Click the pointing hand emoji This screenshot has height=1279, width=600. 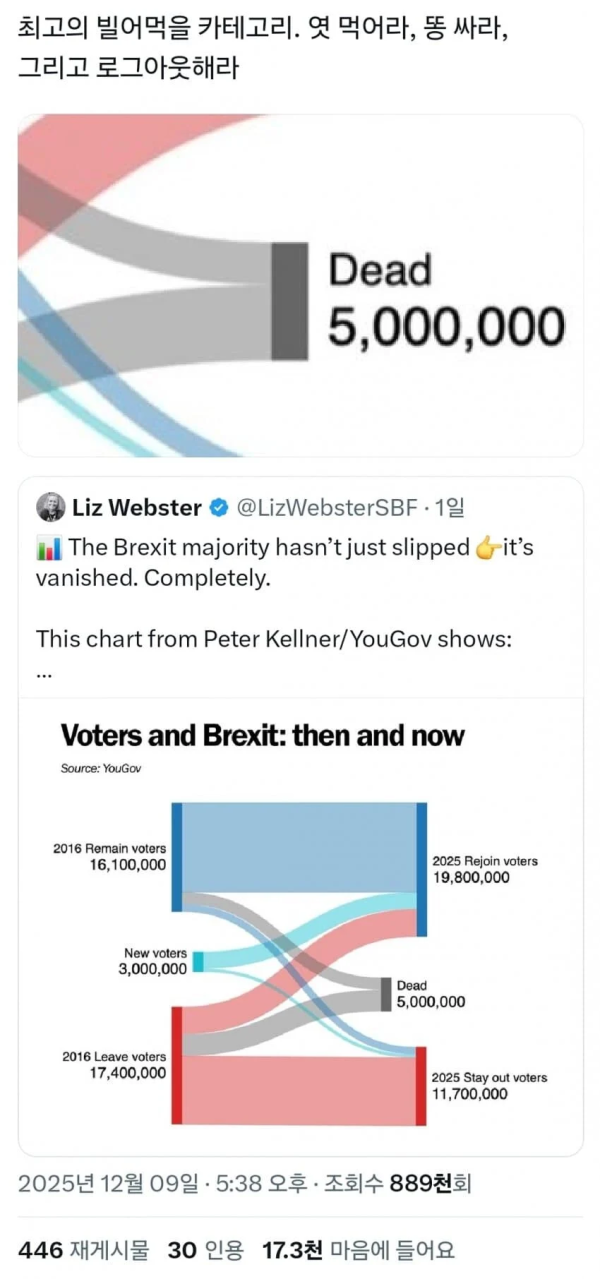487,548
